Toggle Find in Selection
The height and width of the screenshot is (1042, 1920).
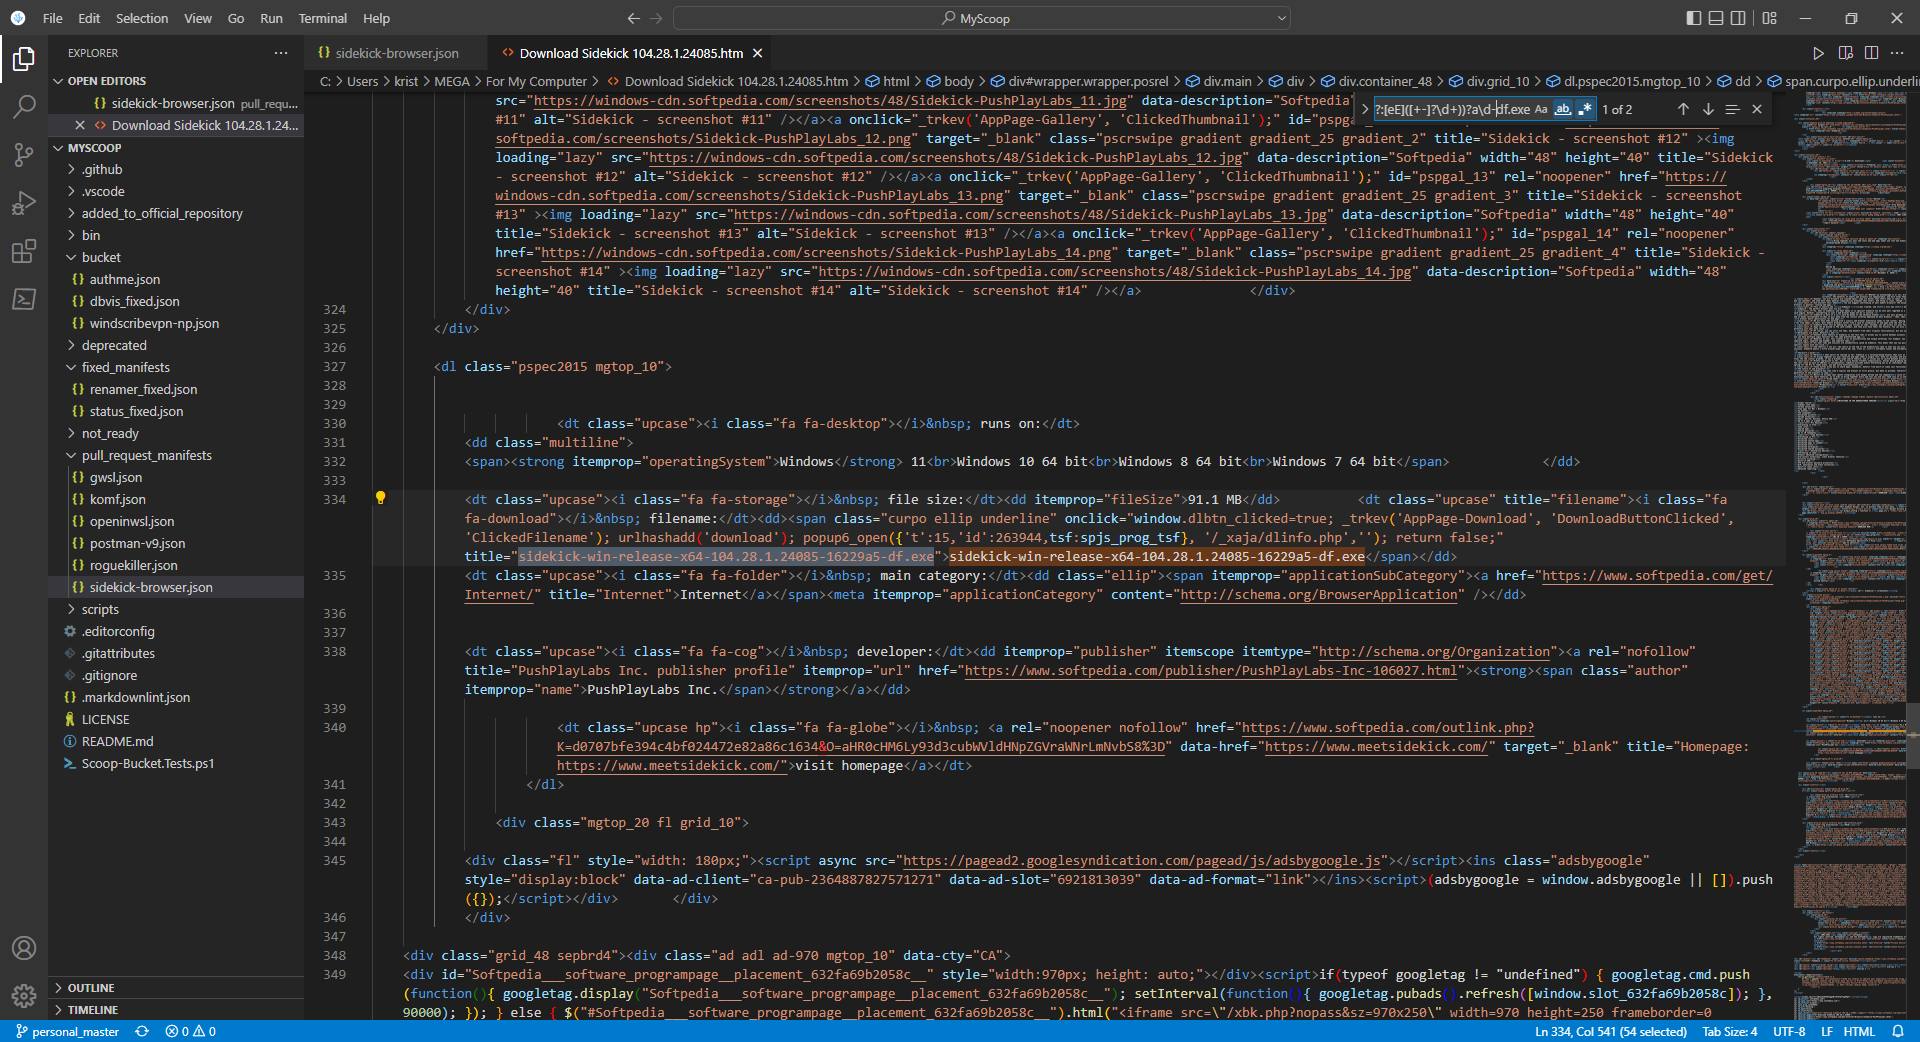pos(1732,109)
